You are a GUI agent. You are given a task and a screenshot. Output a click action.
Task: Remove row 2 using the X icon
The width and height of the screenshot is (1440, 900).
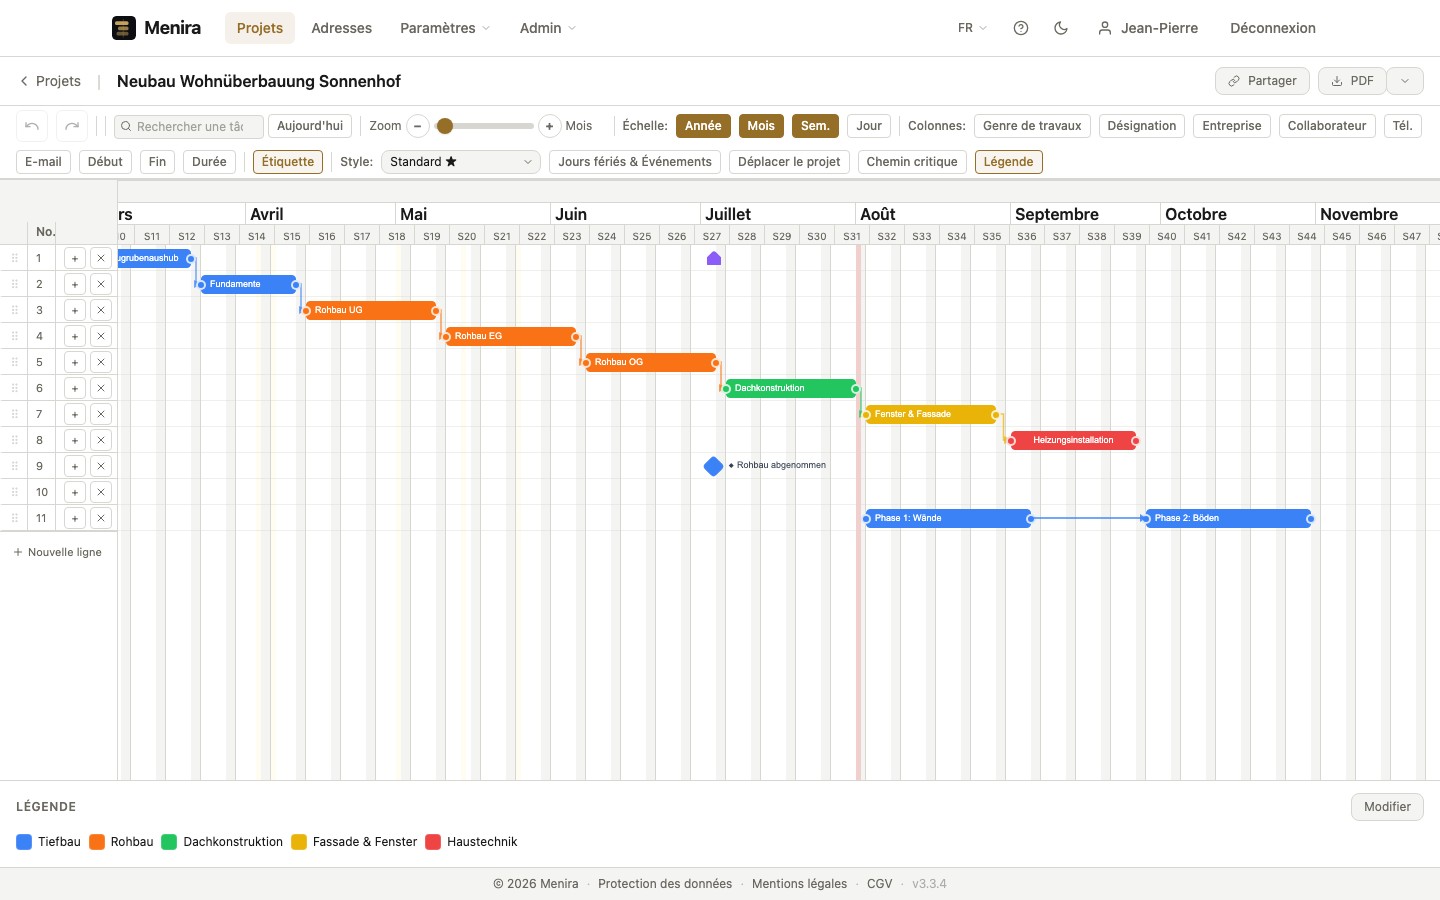[x=101, y=284]
